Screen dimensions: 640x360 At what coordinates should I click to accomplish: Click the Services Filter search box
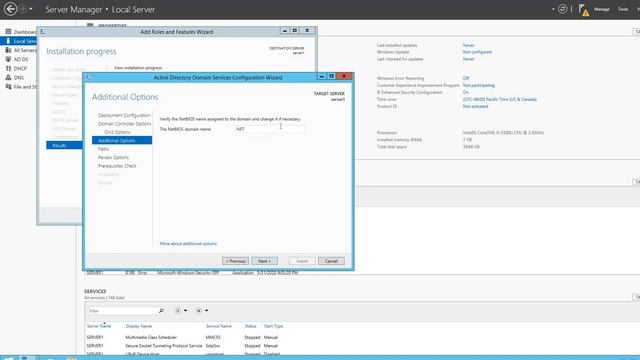coord(122,311)
